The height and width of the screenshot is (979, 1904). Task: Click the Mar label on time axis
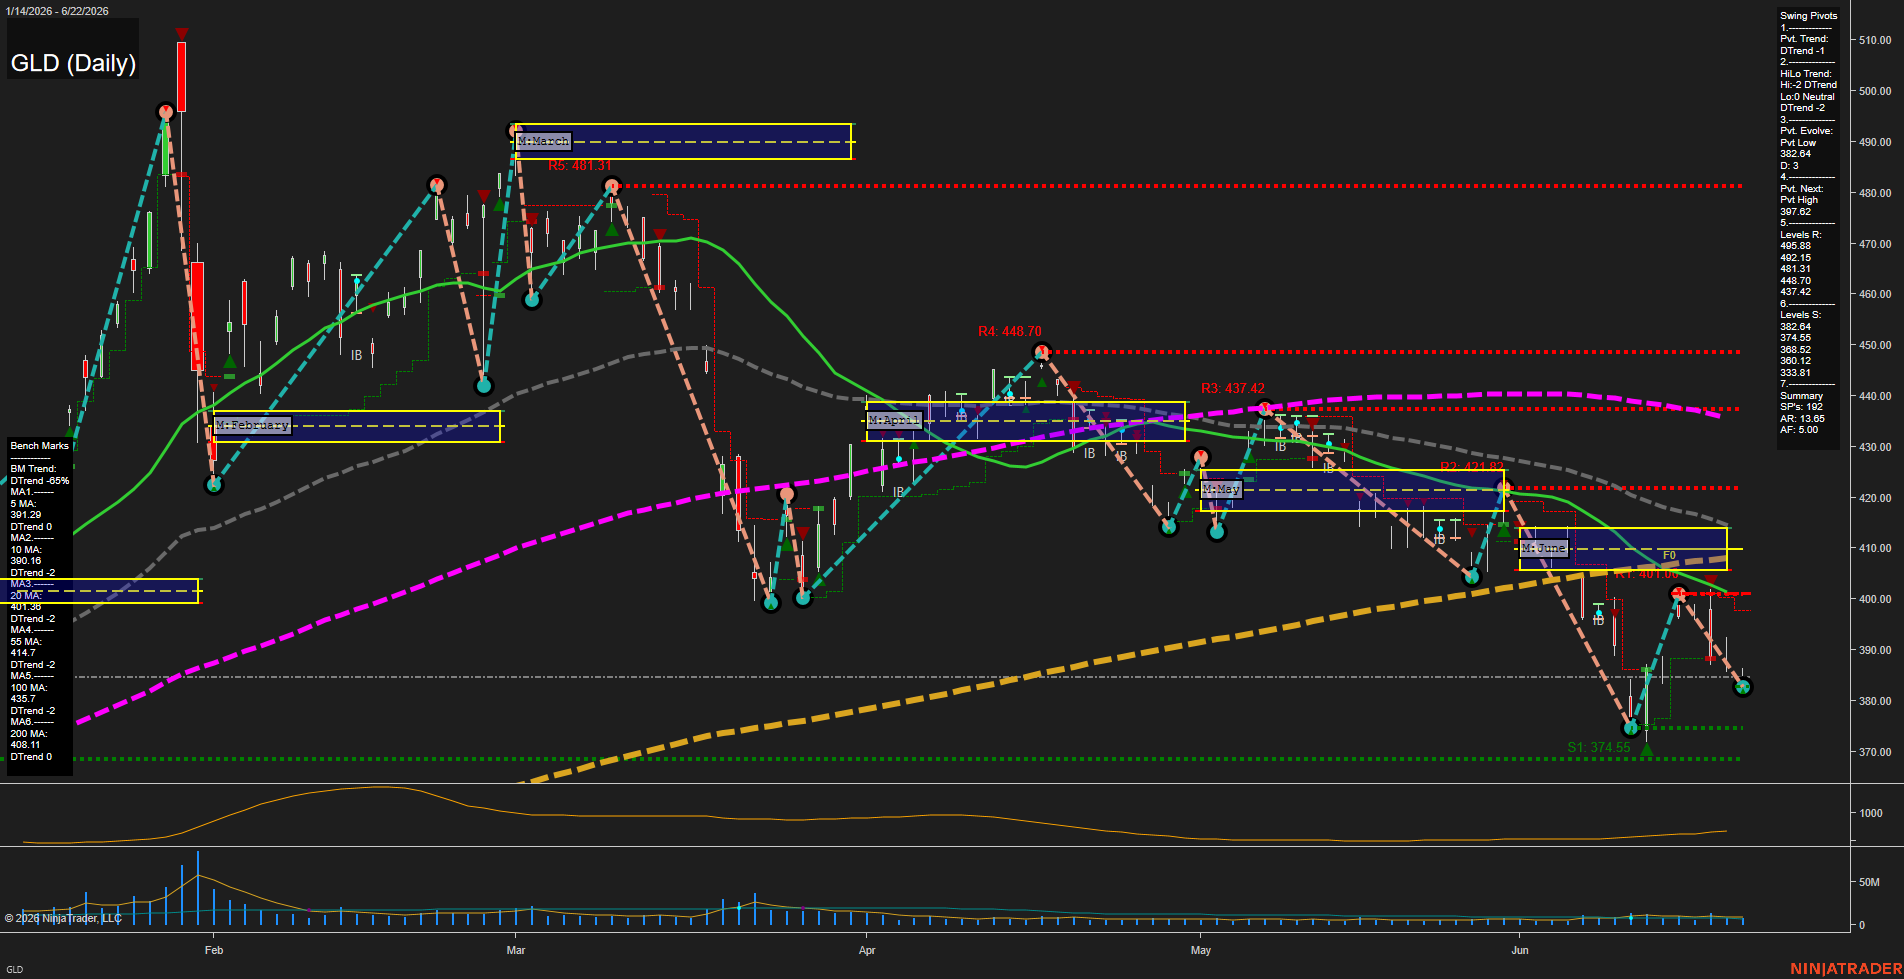516,950
